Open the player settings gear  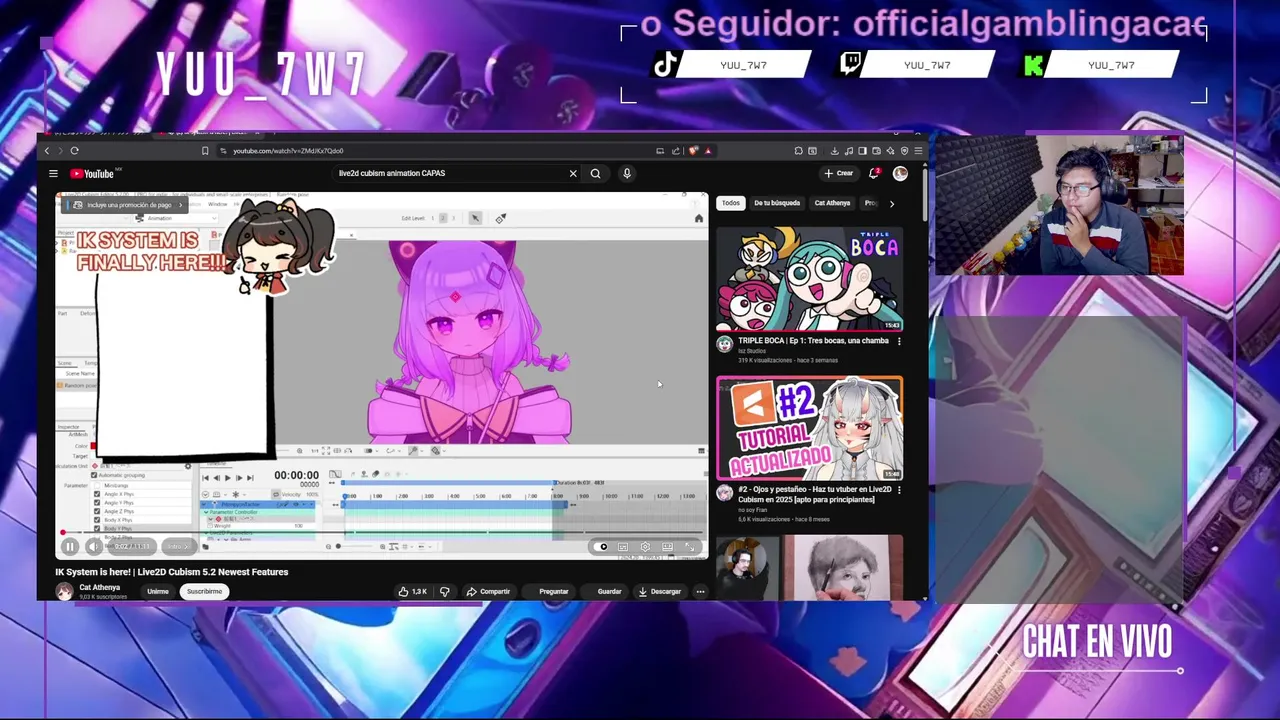[x=645, y=547]
